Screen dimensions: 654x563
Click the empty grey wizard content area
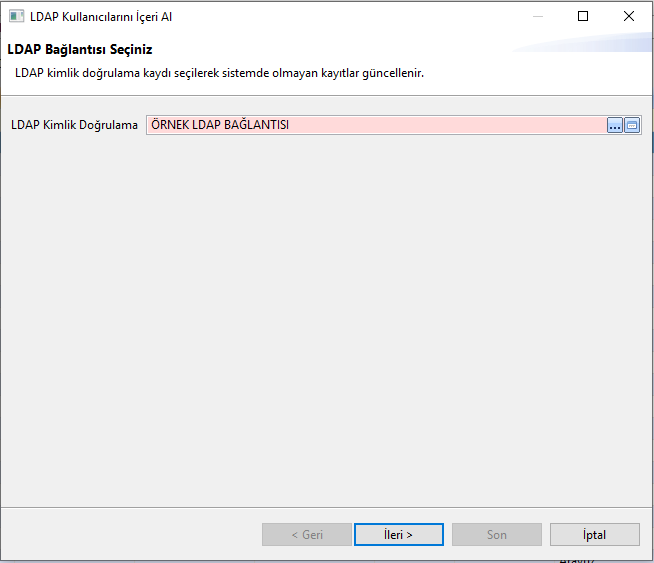click(x=326, y=320)
